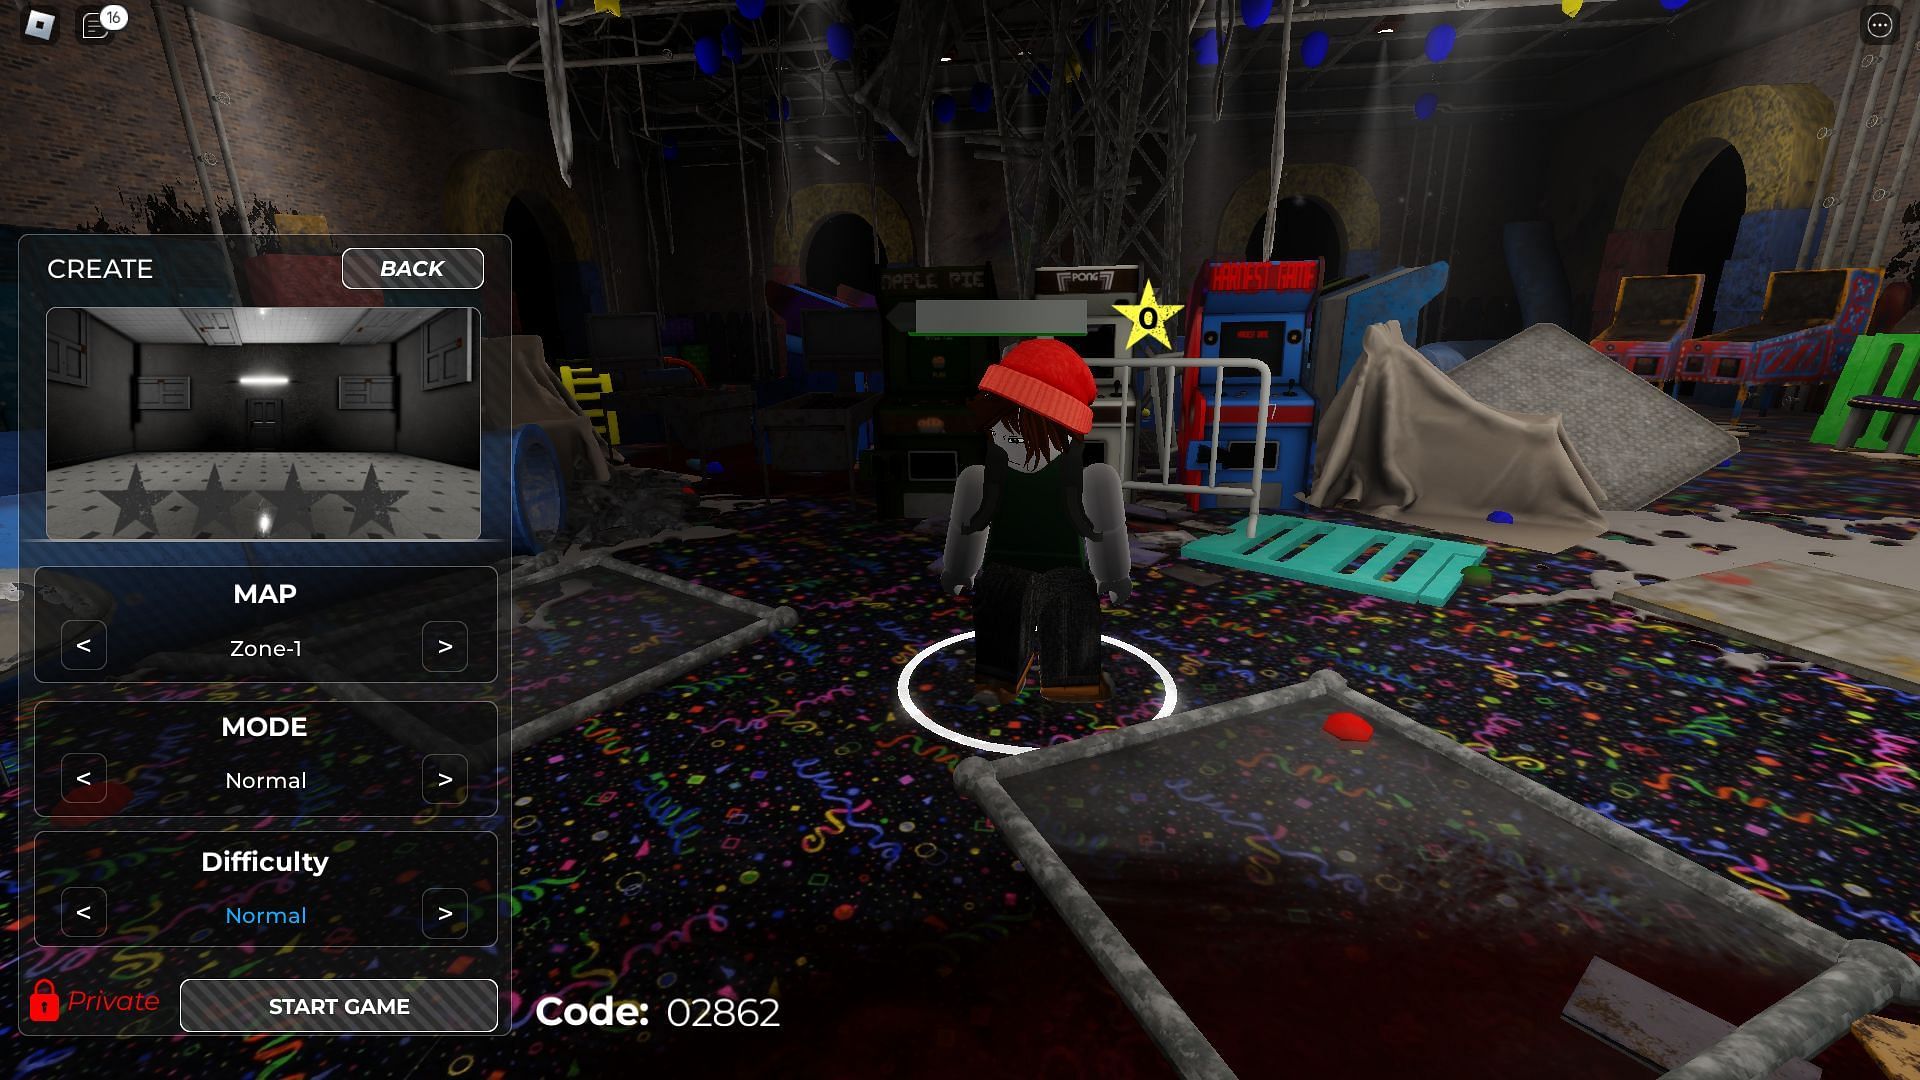Select next MODE with right arrow
The image size is (1920, 1080).
point(446,778)
